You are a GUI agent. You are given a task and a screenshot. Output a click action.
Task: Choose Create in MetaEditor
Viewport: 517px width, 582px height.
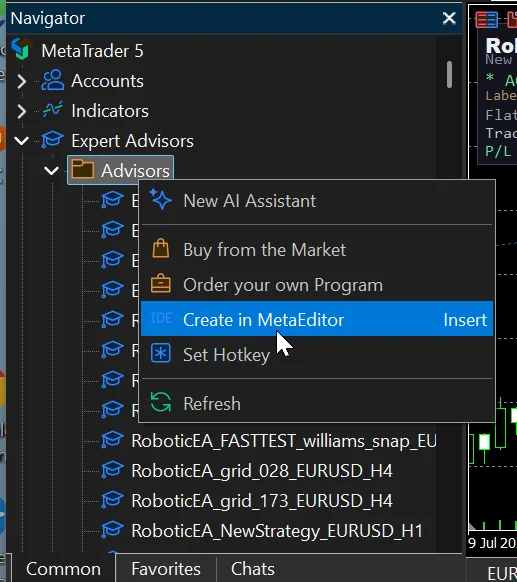pos(317,319)
